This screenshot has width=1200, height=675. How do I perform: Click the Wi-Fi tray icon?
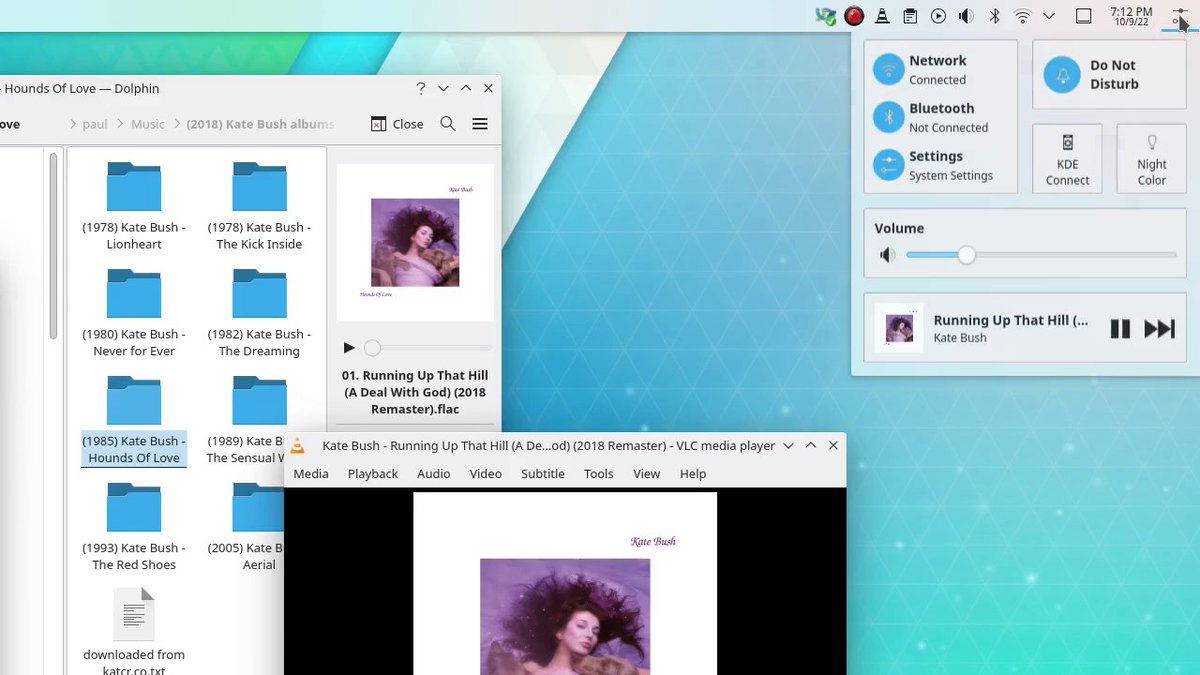[x=1022, y=16]
